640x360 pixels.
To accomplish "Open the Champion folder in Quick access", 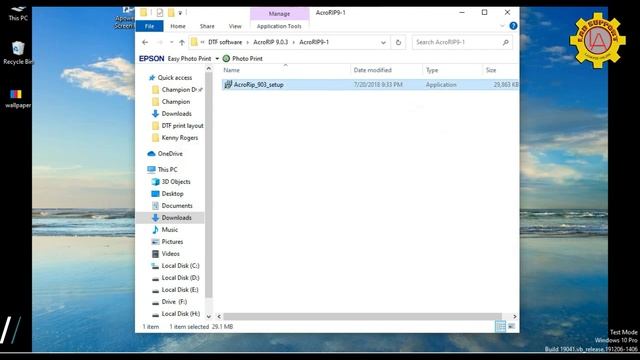I will [171, 102].
